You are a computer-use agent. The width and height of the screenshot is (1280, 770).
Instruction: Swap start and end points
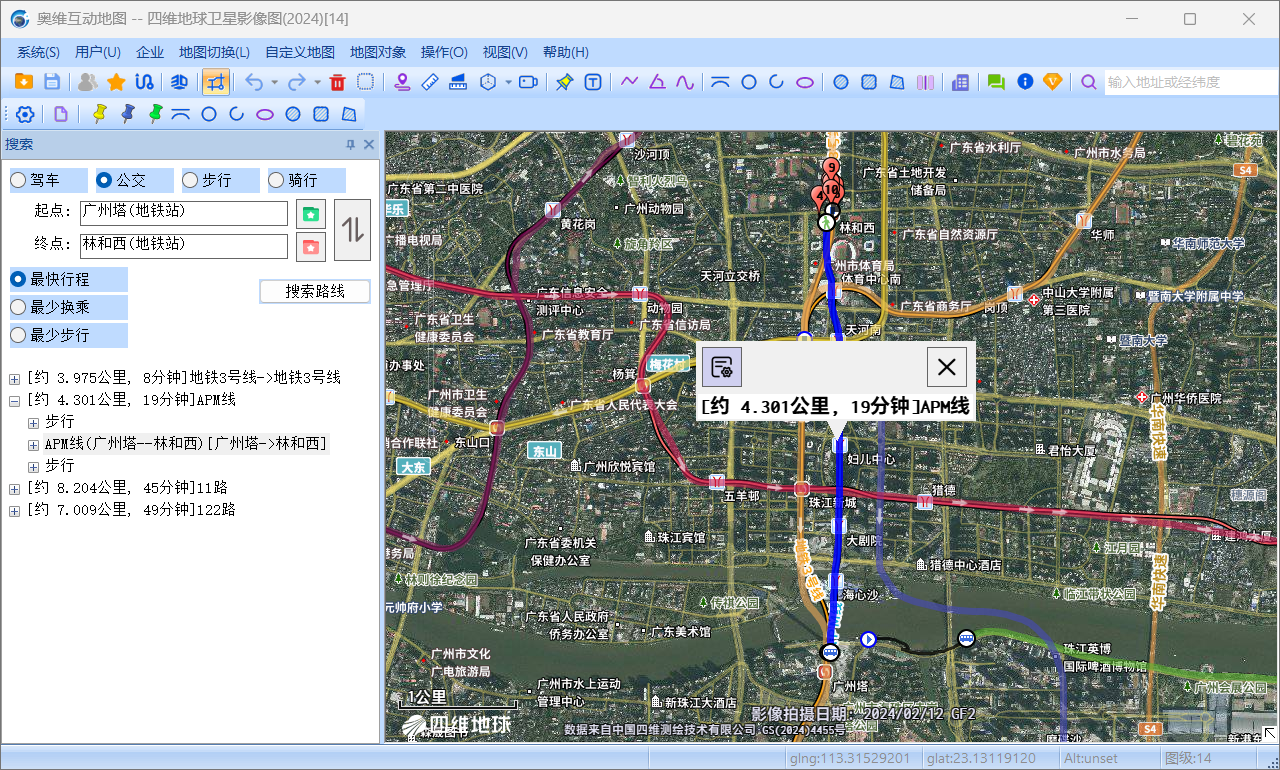click(x=352, y=230)
